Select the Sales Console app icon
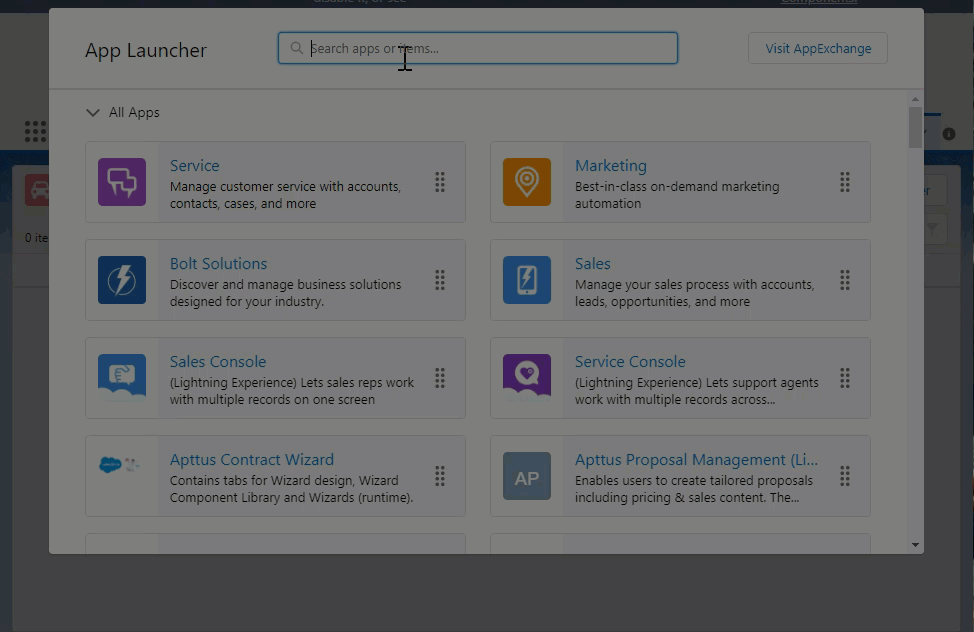The image size is (974, 632). coord(121,378)
